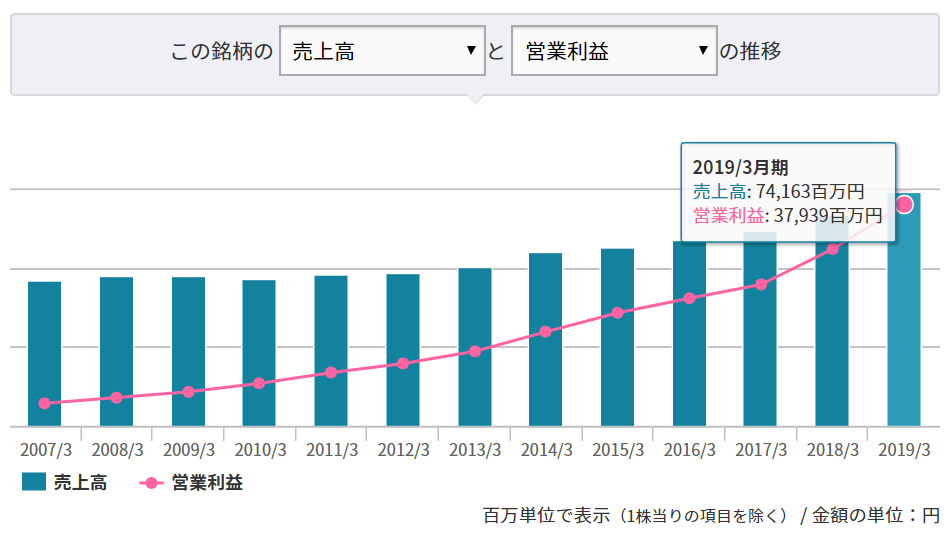Select the 2015/3 sales bar
This screenshot has width=951, height=533.
(x=617, y=340)
